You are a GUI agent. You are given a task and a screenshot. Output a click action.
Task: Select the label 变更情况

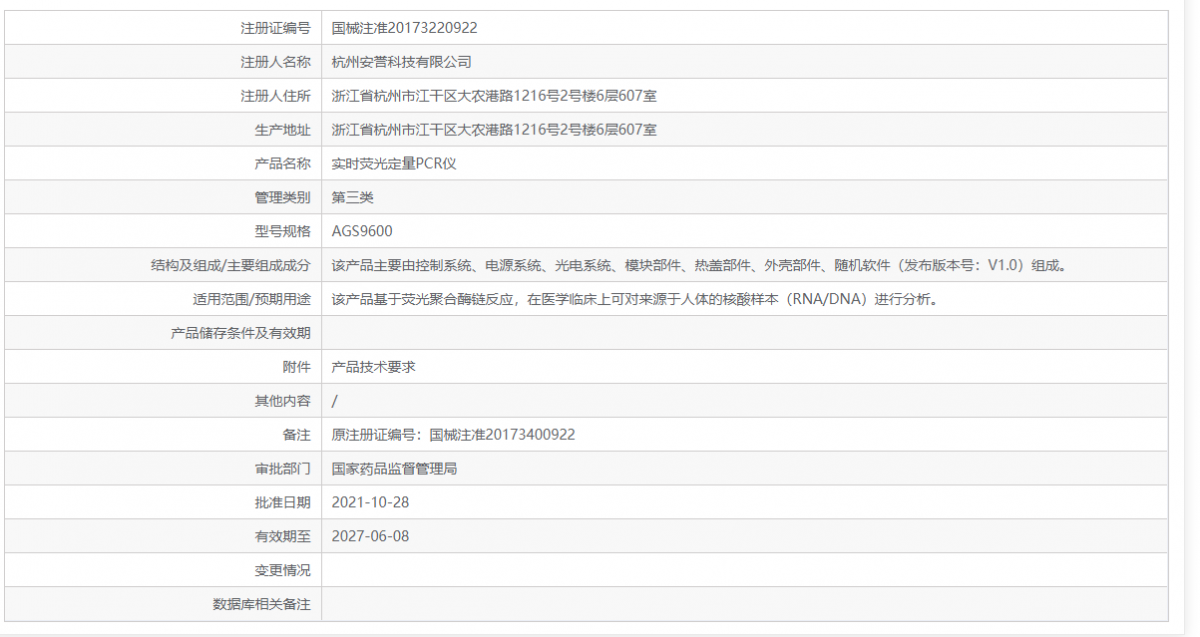coord(283,570)
